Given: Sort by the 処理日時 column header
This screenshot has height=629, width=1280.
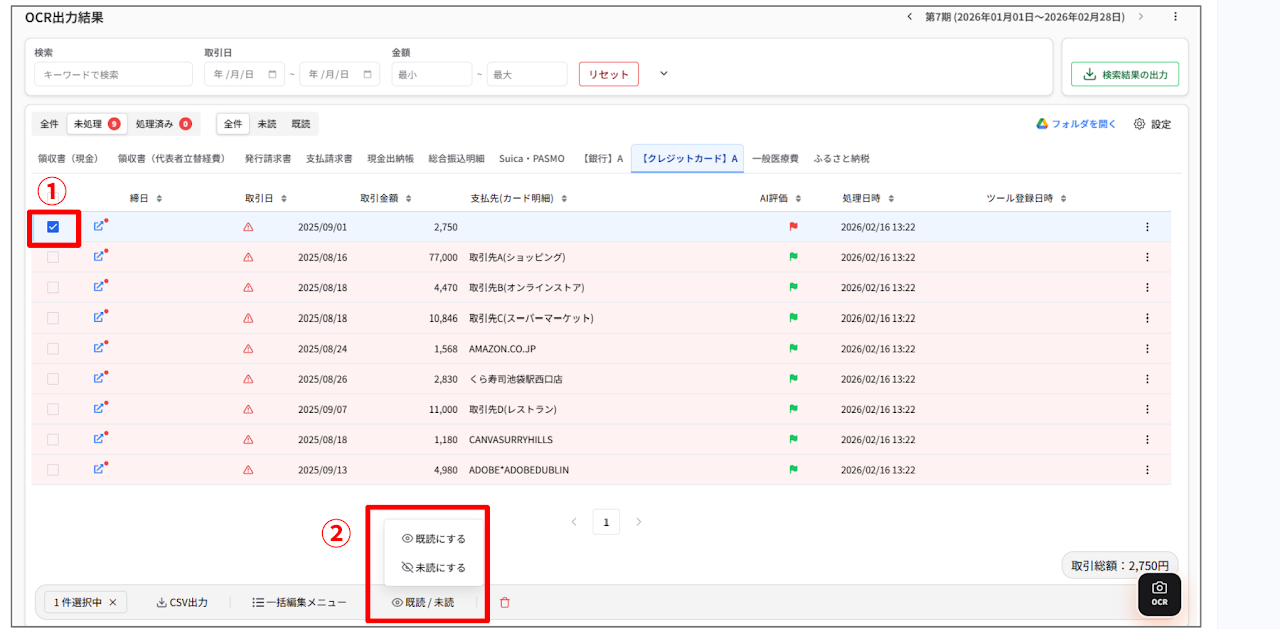Looking at the screenshot, I should coord(868,198).
